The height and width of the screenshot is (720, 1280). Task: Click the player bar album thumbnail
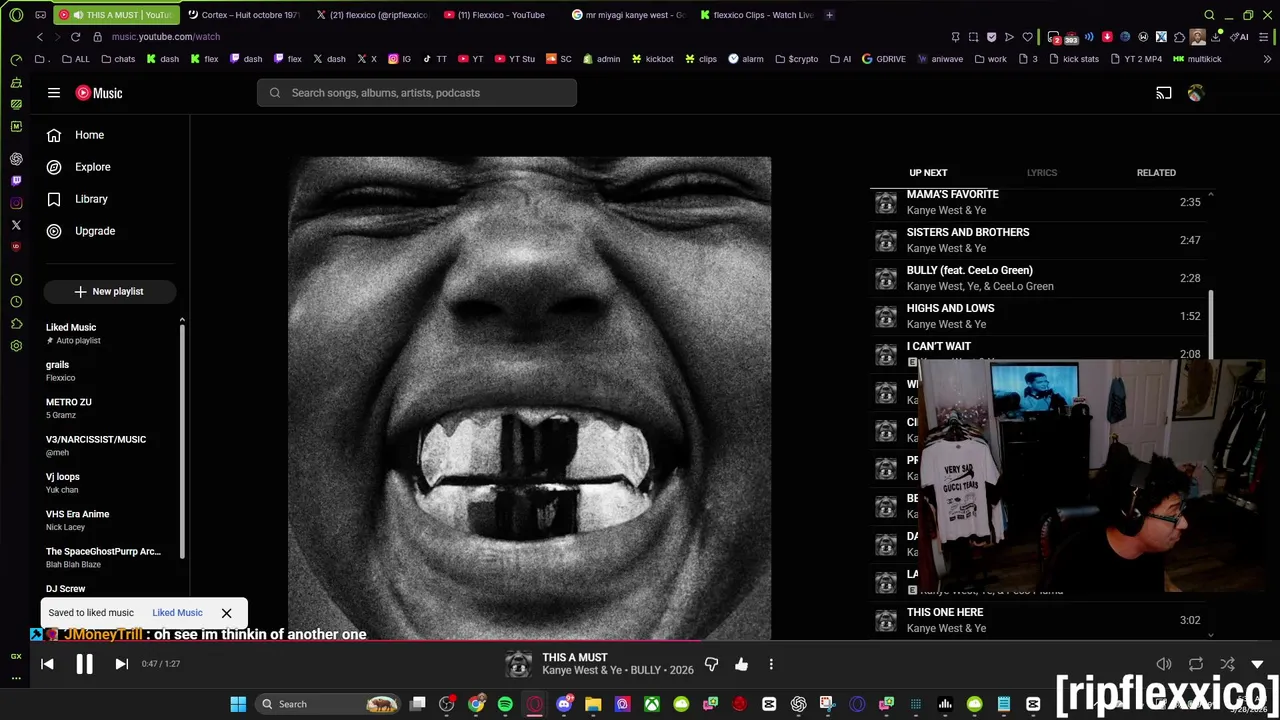pyautogui.click(x=518, y=664)
